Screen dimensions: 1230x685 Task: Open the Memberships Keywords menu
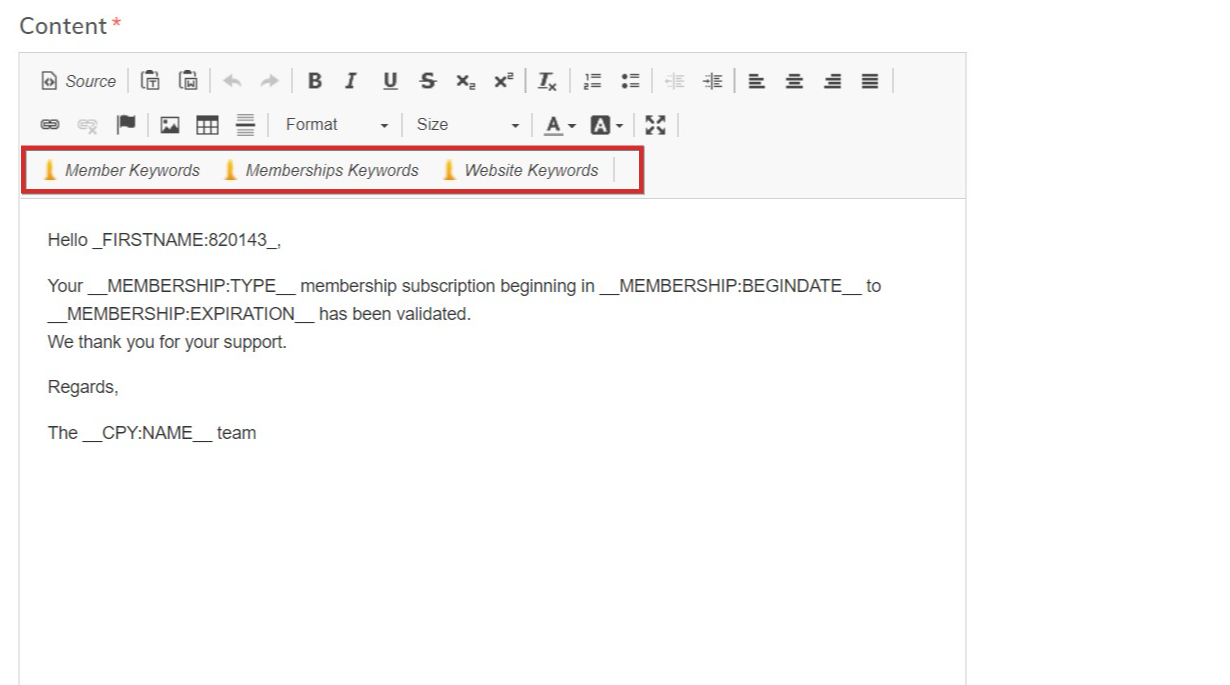[x=321, y=170]
